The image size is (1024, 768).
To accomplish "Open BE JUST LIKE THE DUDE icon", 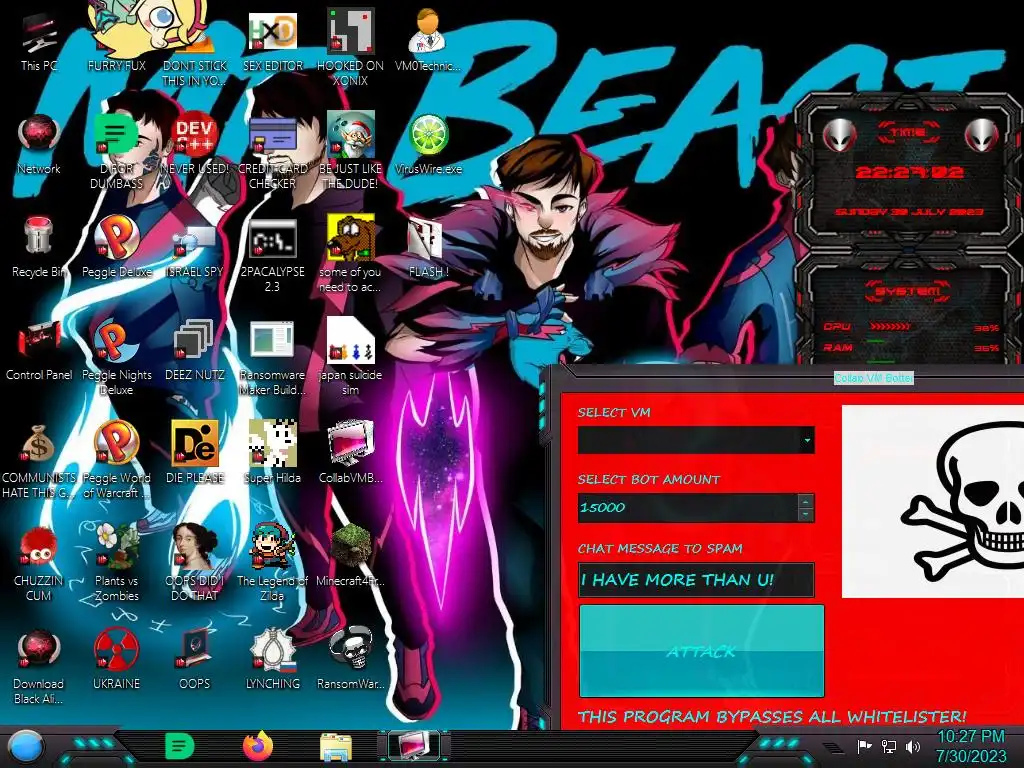I will click(x=350, y=150).
